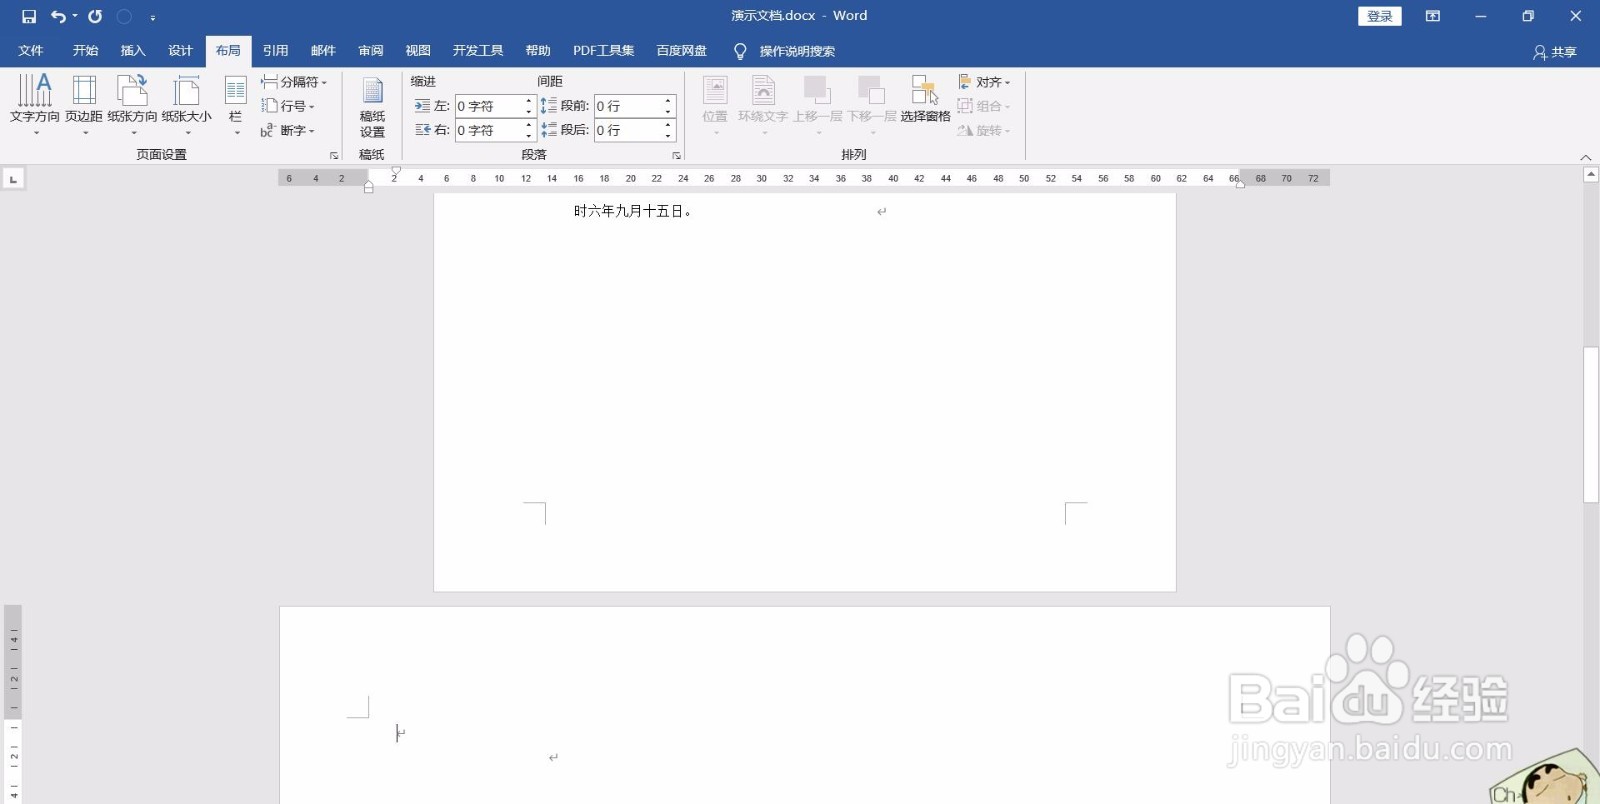Open the 视图 ribbon tab
The image size is (1600, 804).
(x=418, y=51)
